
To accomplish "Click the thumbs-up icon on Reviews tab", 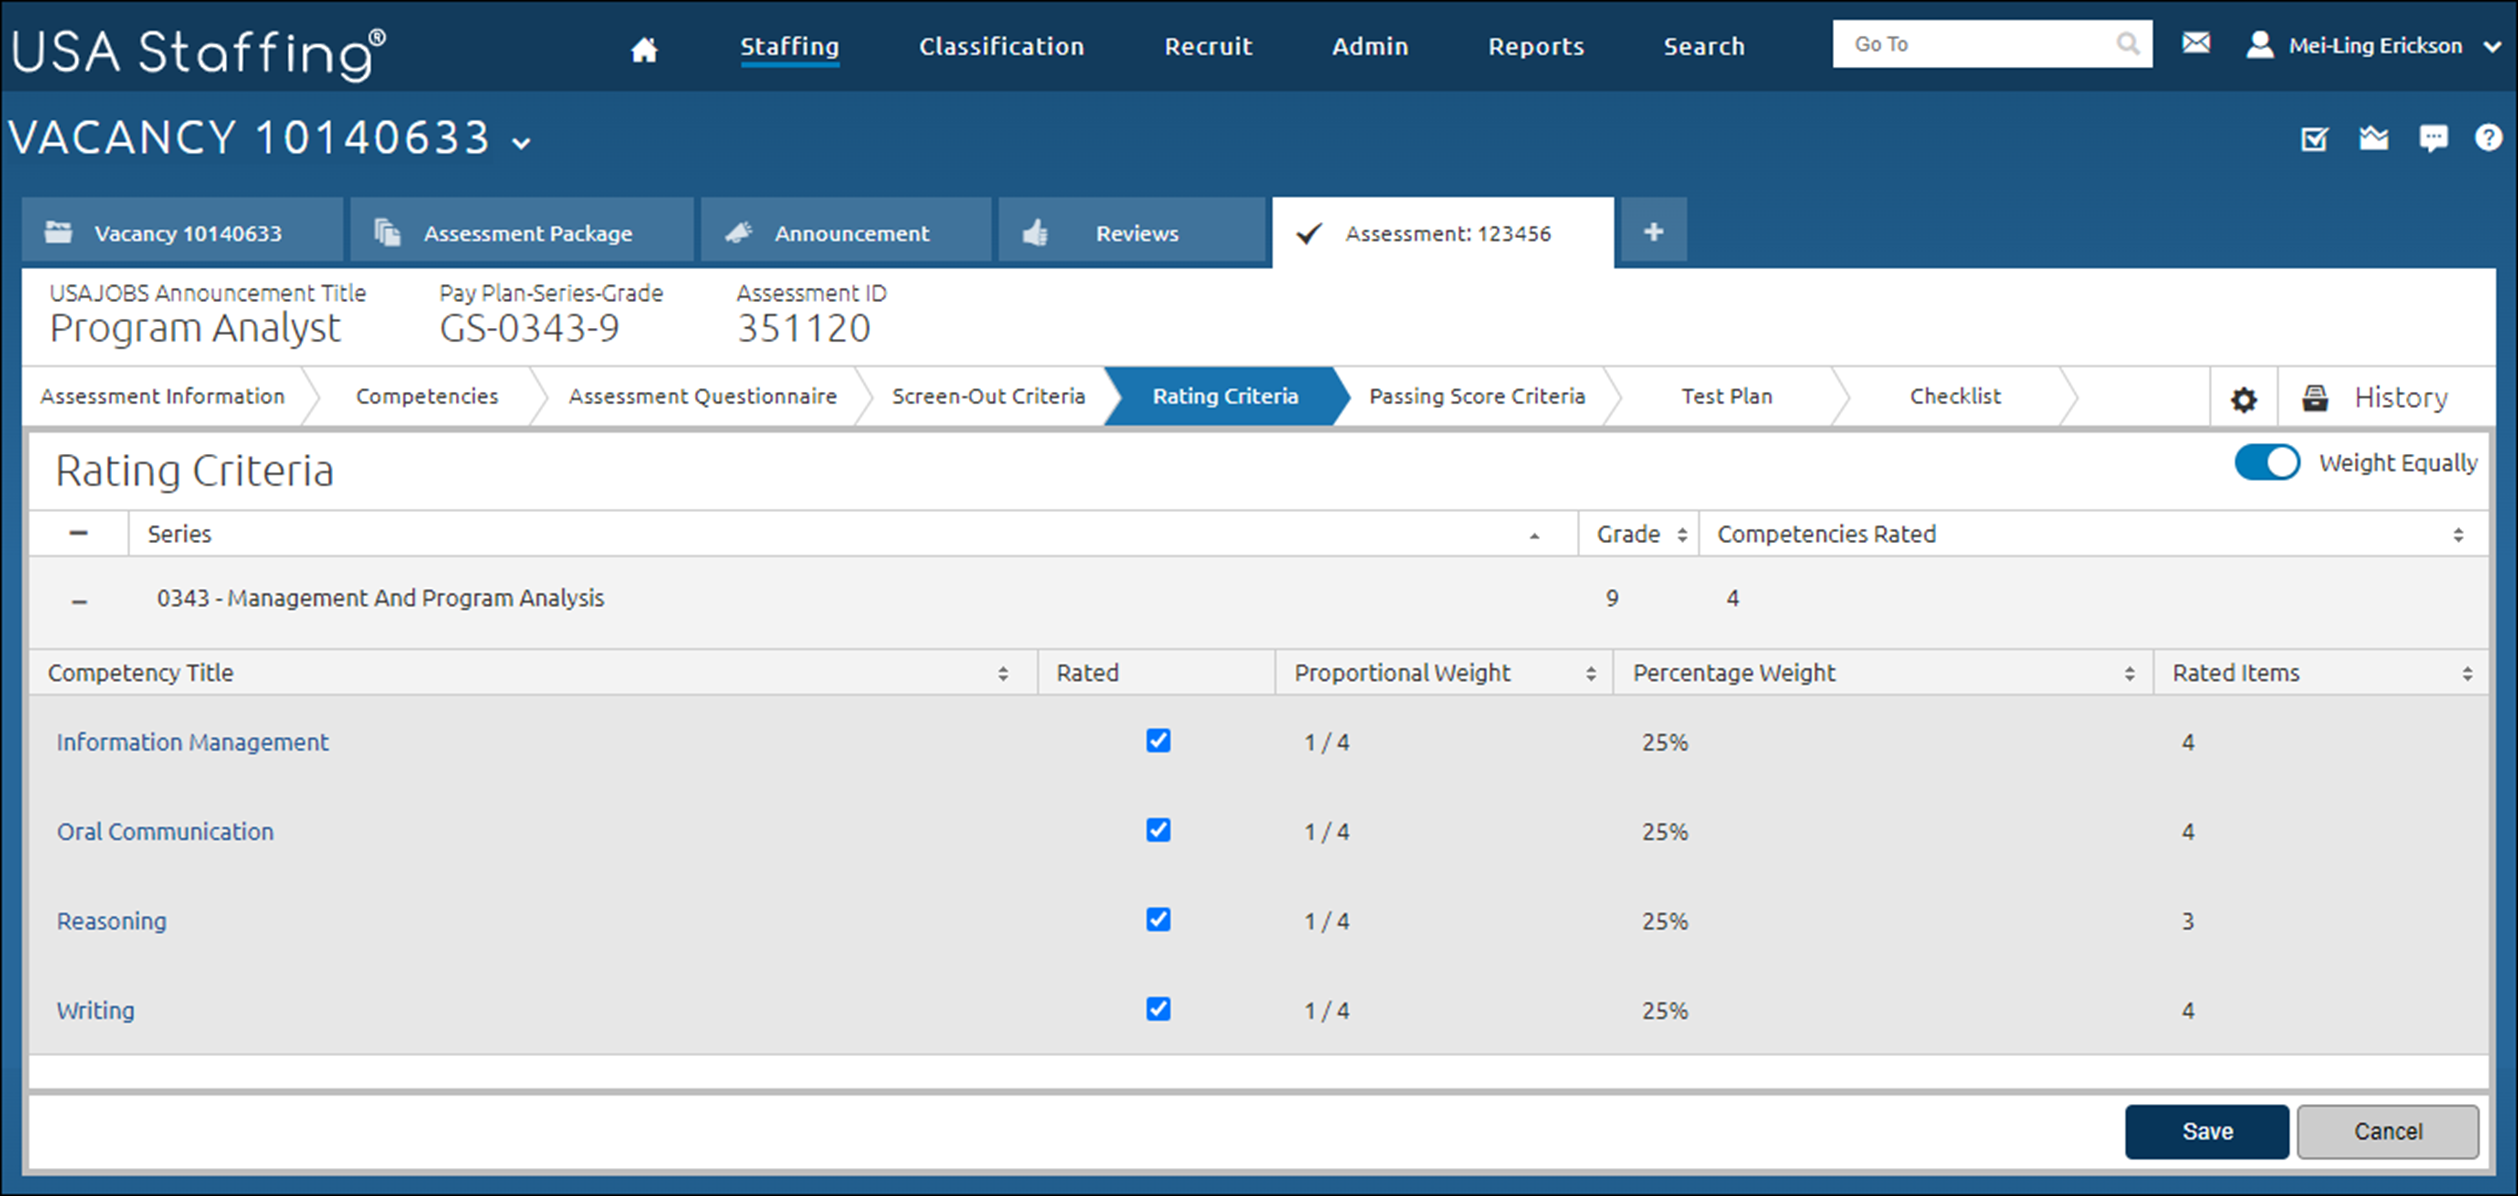I will (x=1035, y=233).
